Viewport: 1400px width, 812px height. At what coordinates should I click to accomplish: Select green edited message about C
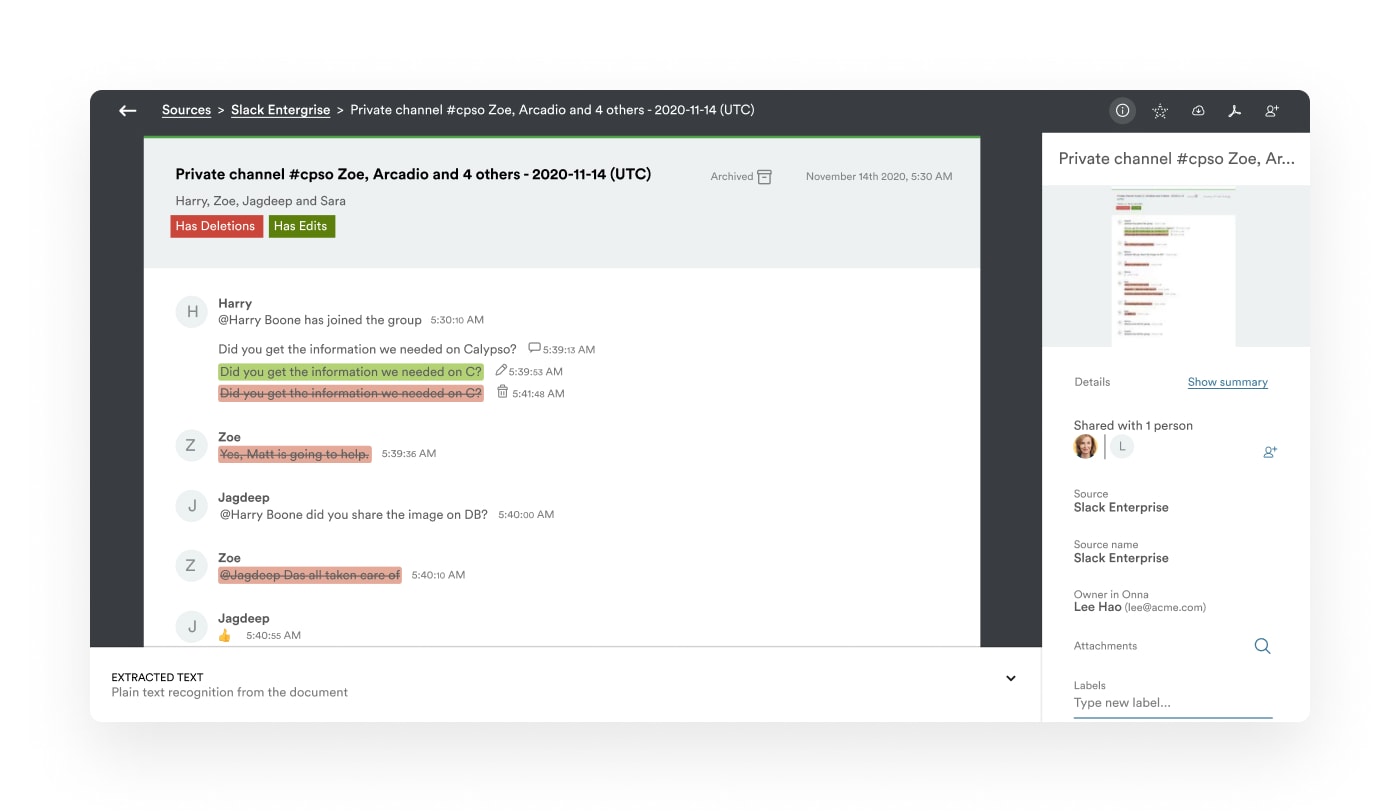click(x=351, y=372)
